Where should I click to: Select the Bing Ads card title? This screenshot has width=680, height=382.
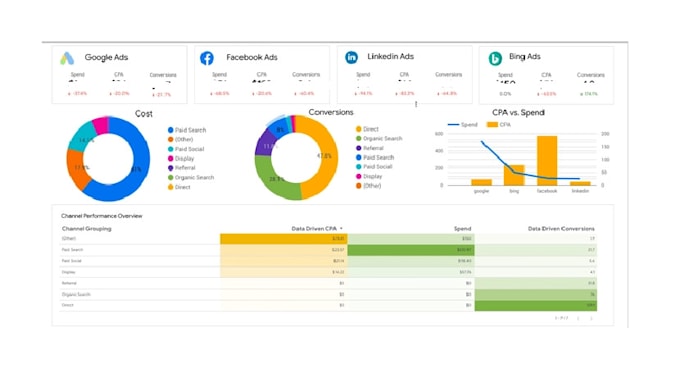click(x=524, y=56)
